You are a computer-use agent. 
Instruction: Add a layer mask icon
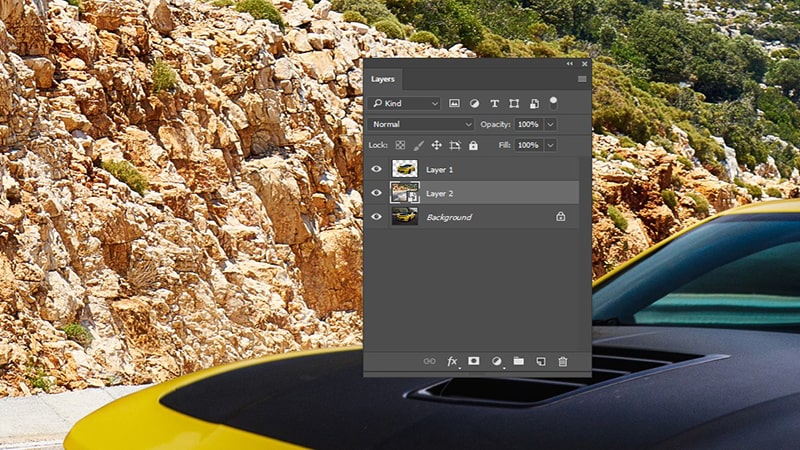473,361
